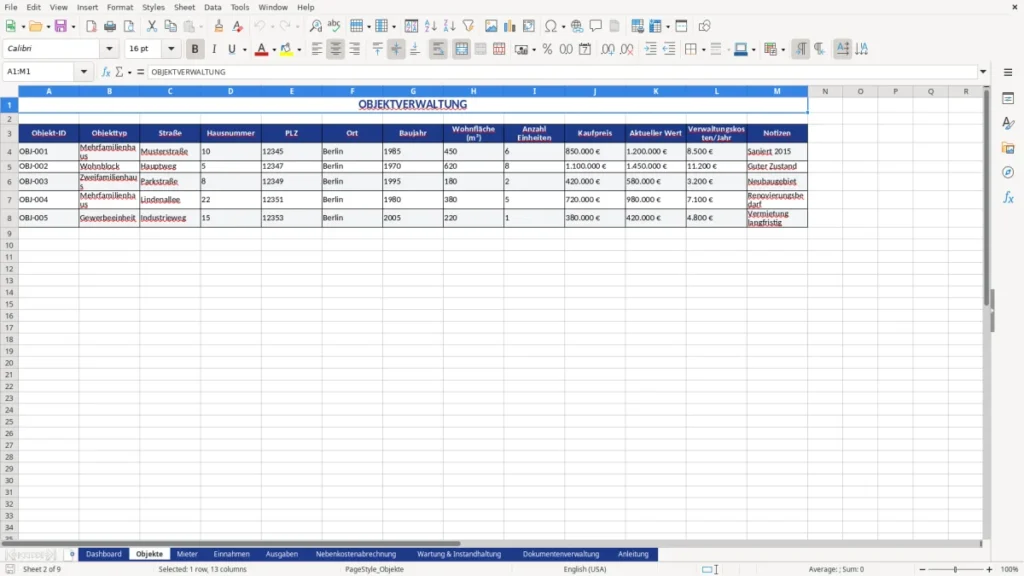The width and height of the screenshot is (1024, 576).
Task: Click the Save document icon
Action: (61, 26)
